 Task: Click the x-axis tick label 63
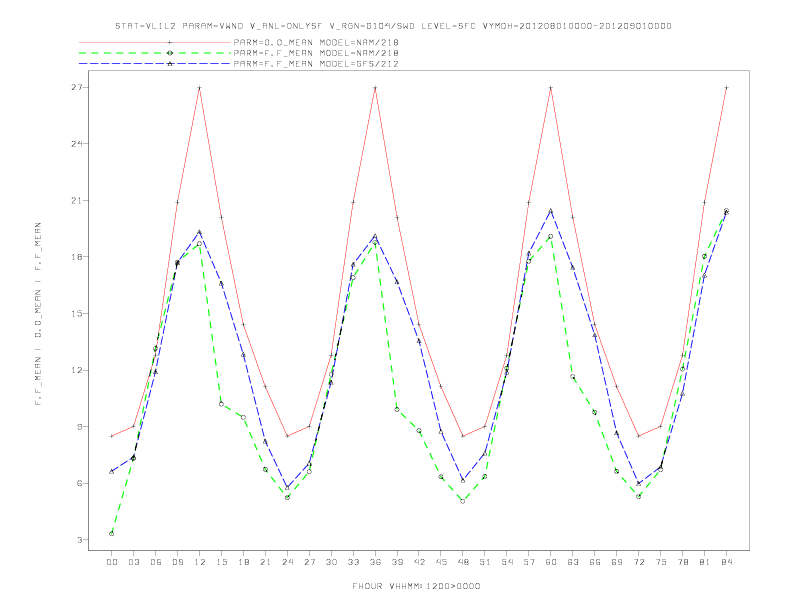pos(573,562)
